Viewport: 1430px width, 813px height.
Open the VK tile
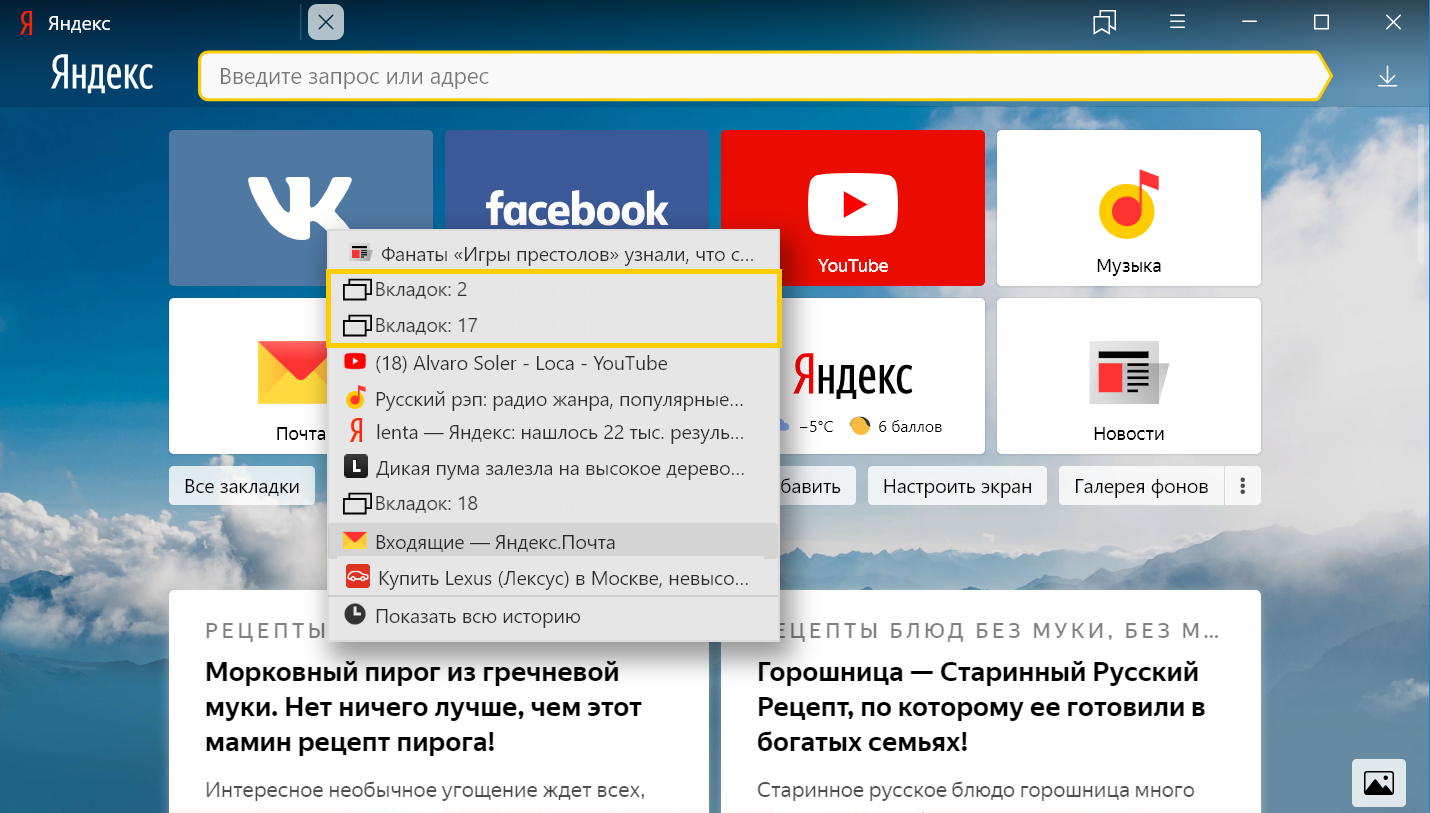300,208
